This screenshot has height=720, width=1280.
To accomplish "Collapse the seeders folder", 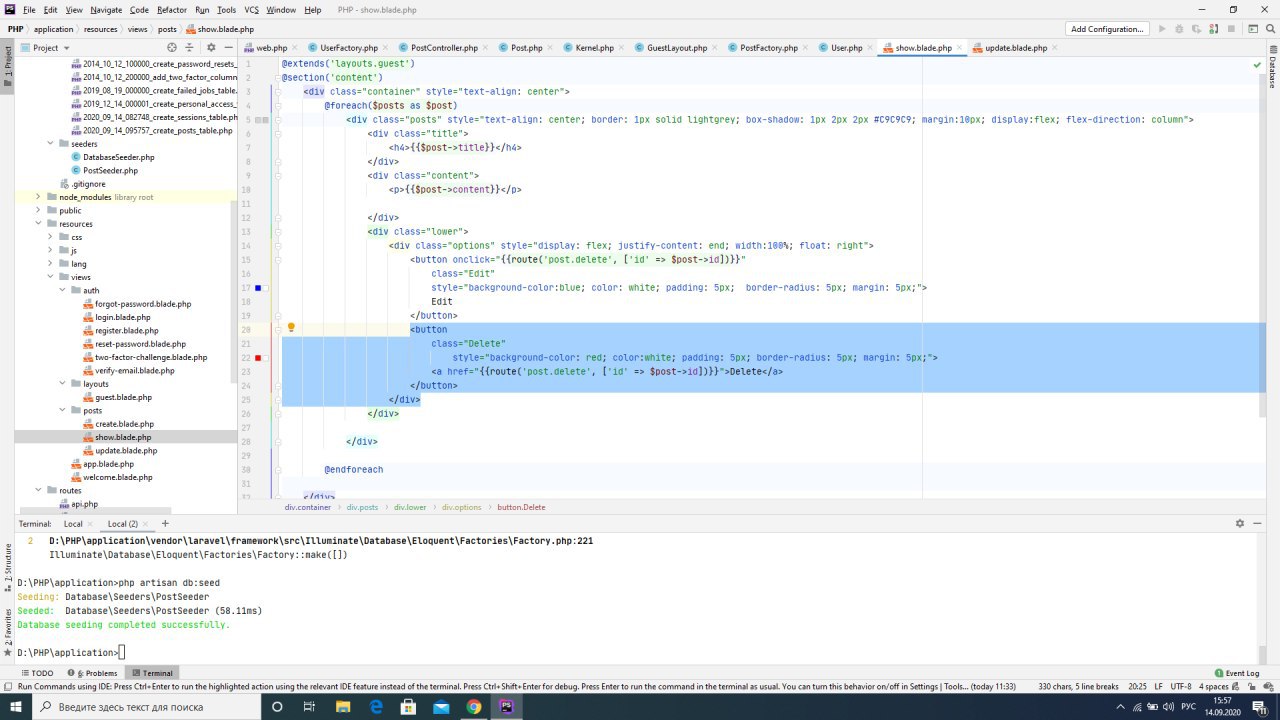I will click(x=51, y=144).
